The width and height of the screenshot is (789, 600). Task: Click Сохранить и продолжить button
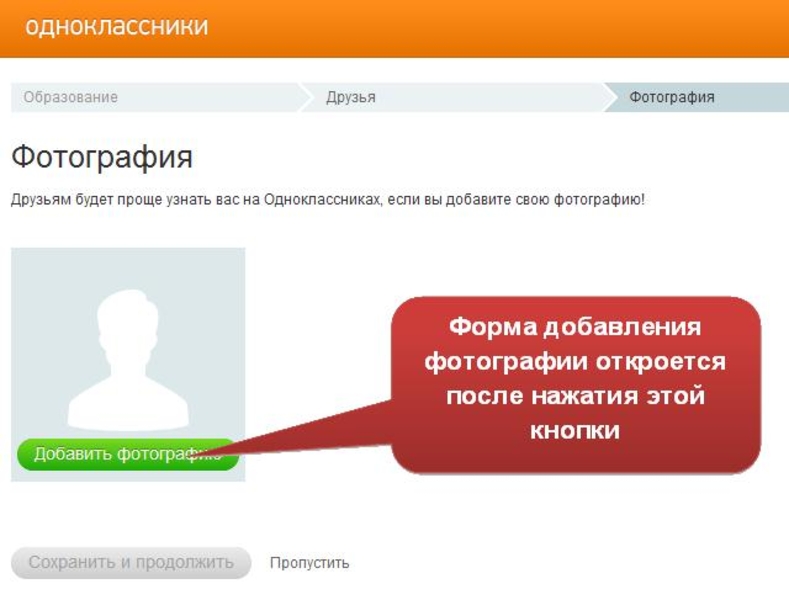pos(131,562)
